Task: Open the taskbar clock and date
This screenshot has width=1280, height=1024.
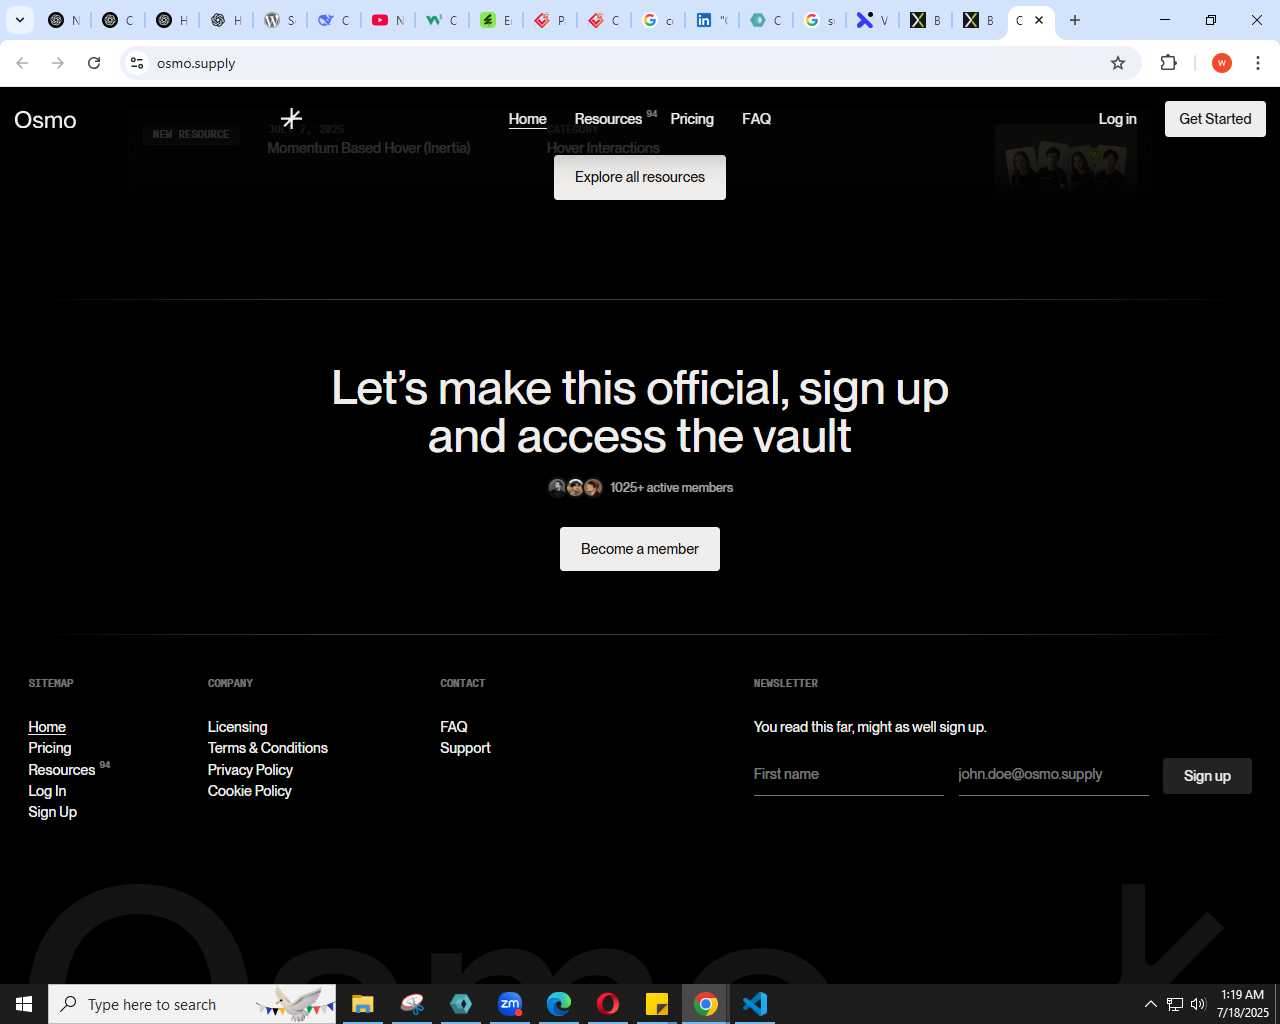Action: coord(1242,1004)
